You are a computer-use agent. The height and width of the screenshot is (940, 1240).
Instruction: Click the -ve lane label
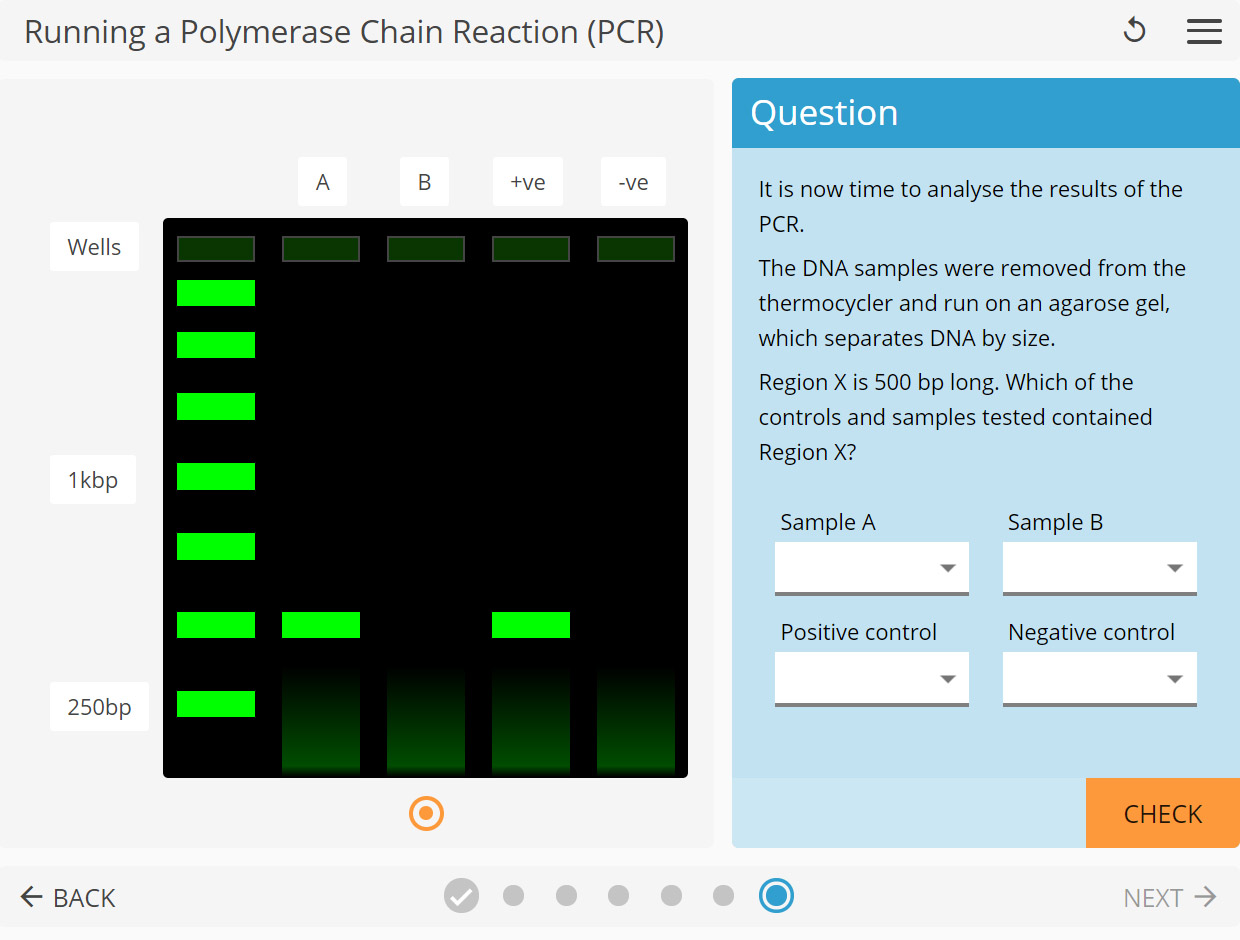tap(633, 182)
